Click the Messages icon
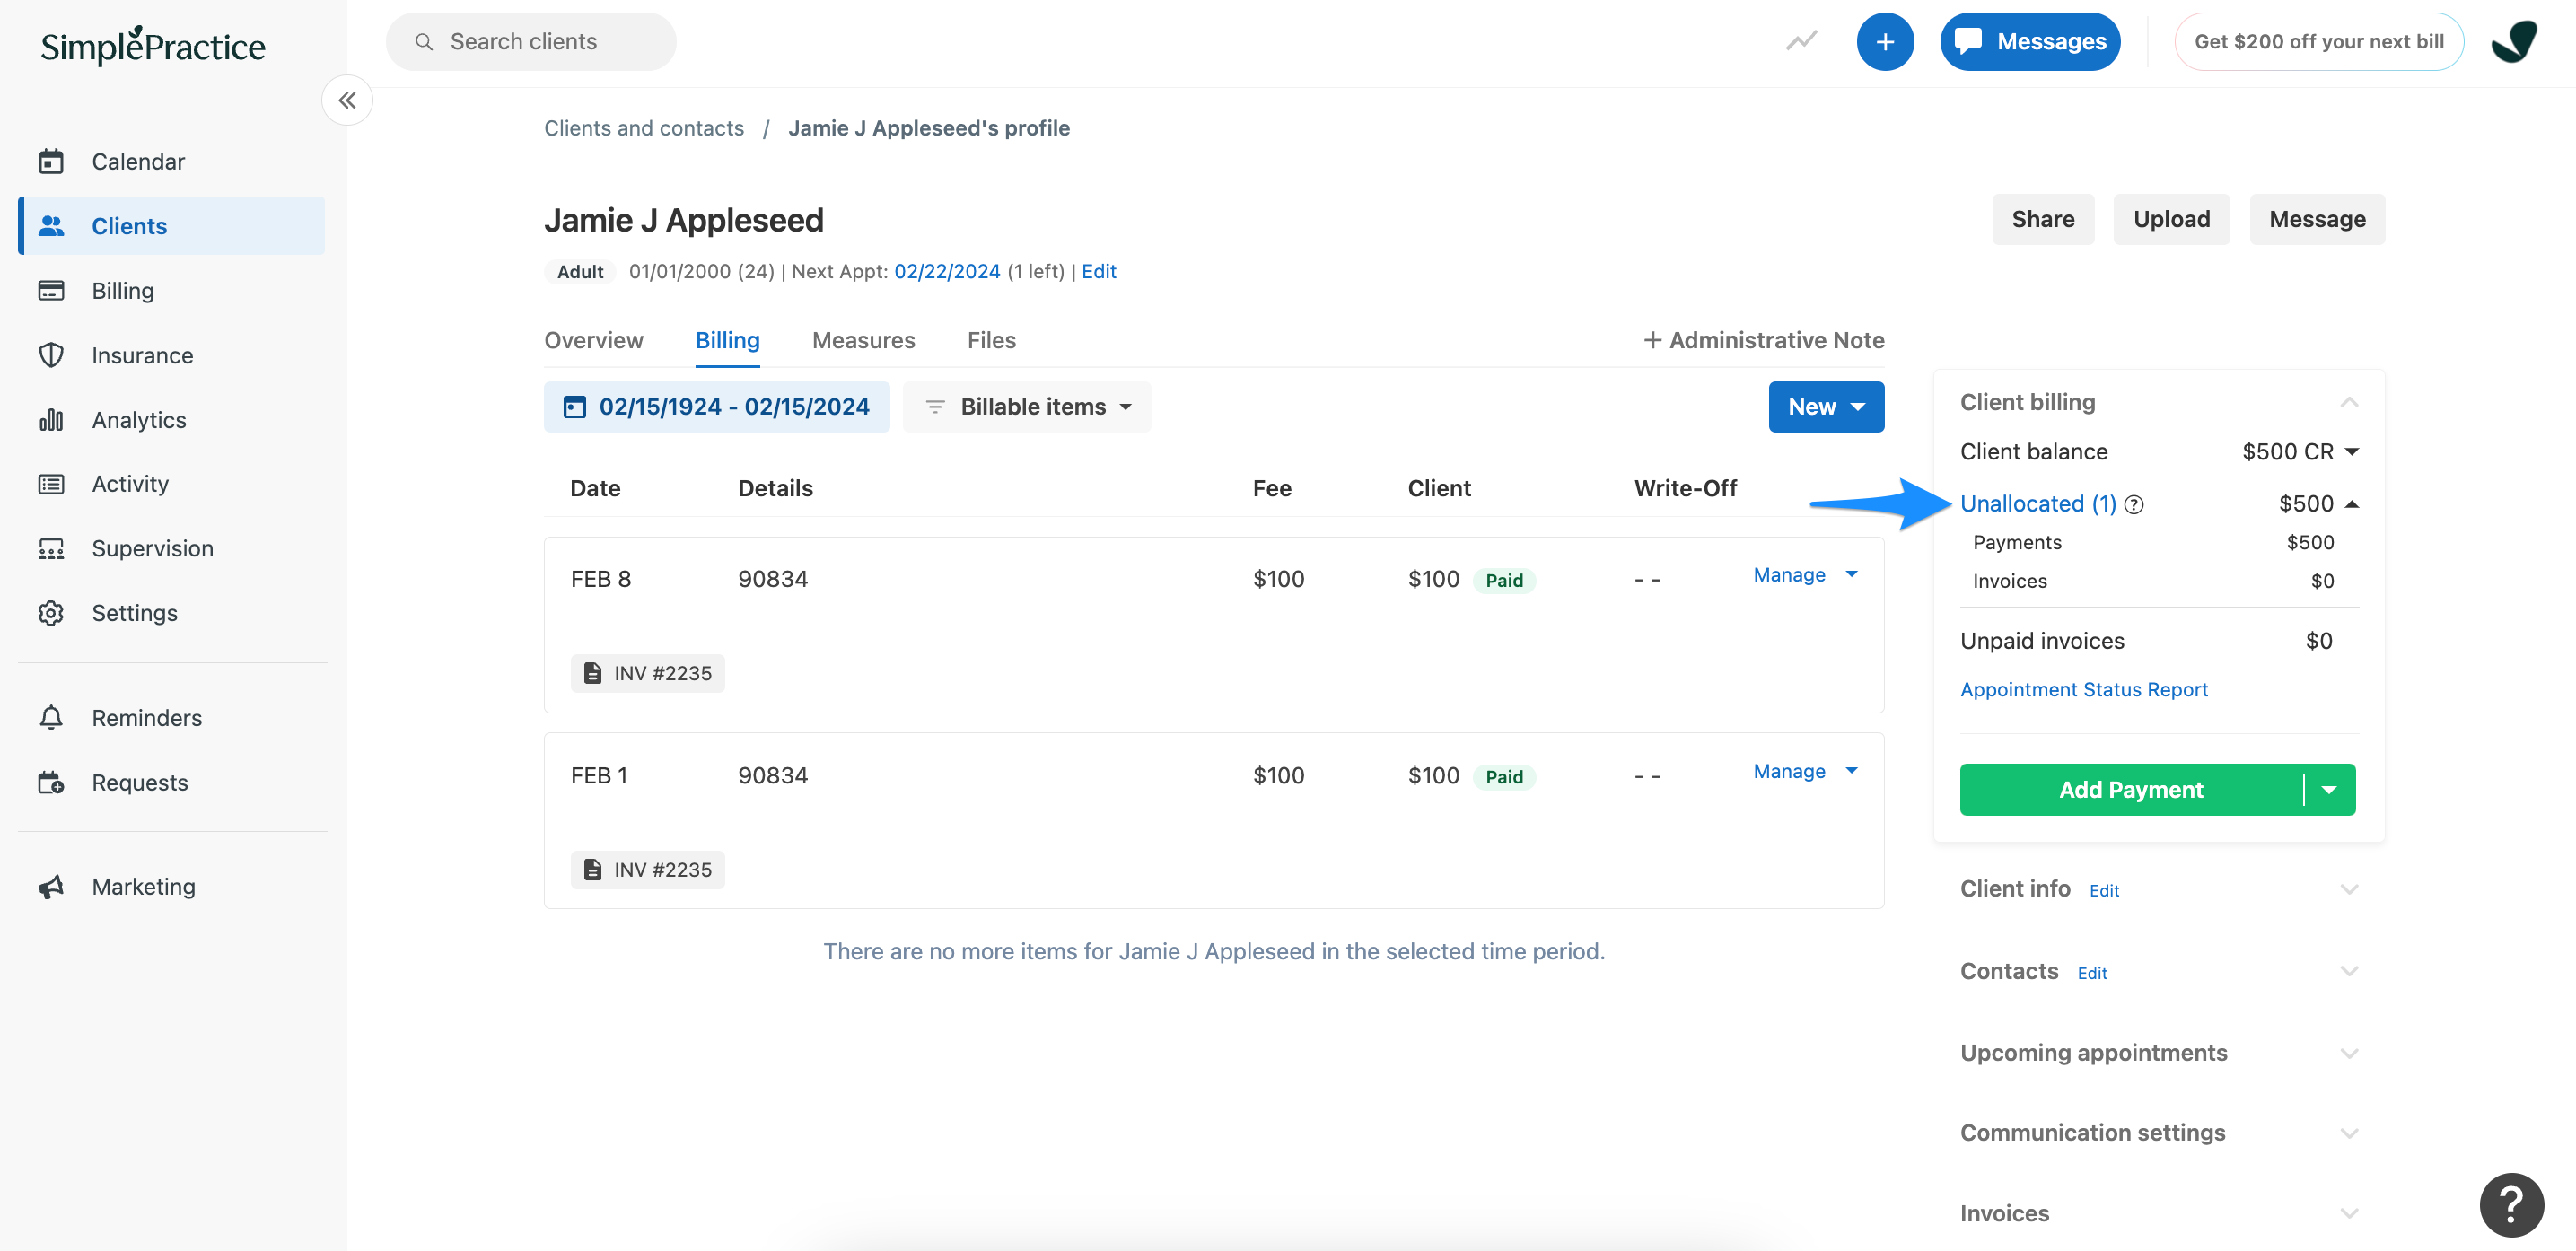This screenshot has width=2576, height=1251. click(1969, 41)
